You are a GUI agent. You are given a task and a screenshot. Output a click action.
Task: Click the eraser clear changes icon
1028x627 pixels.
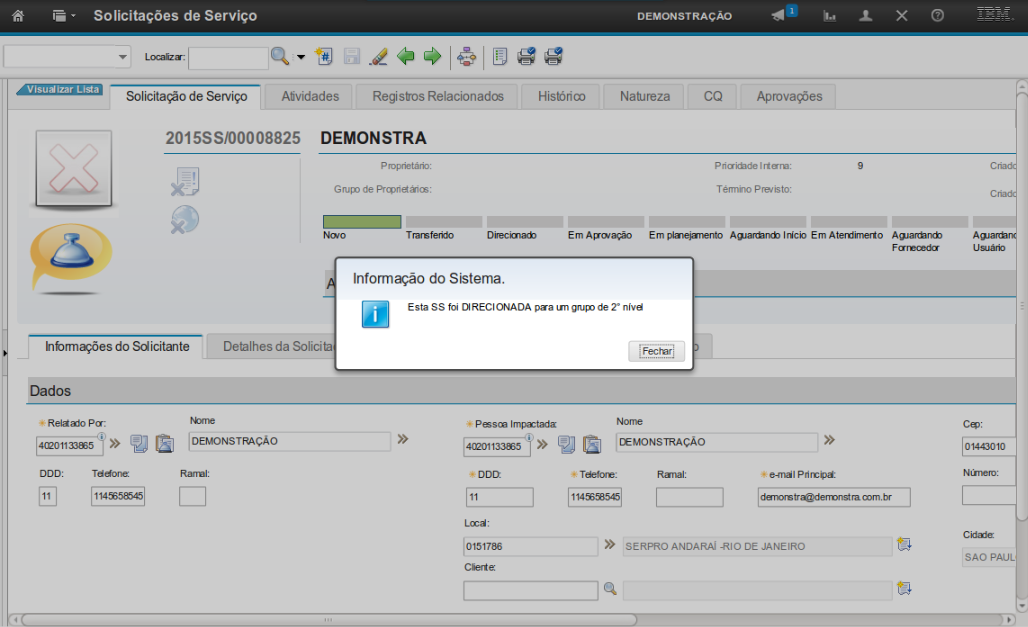(x=378, y=57)
